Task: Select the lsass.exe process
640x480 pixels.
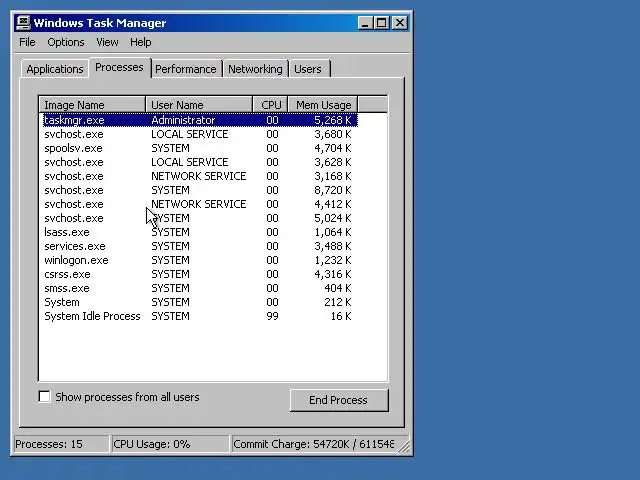Action: tap(200, 232)
